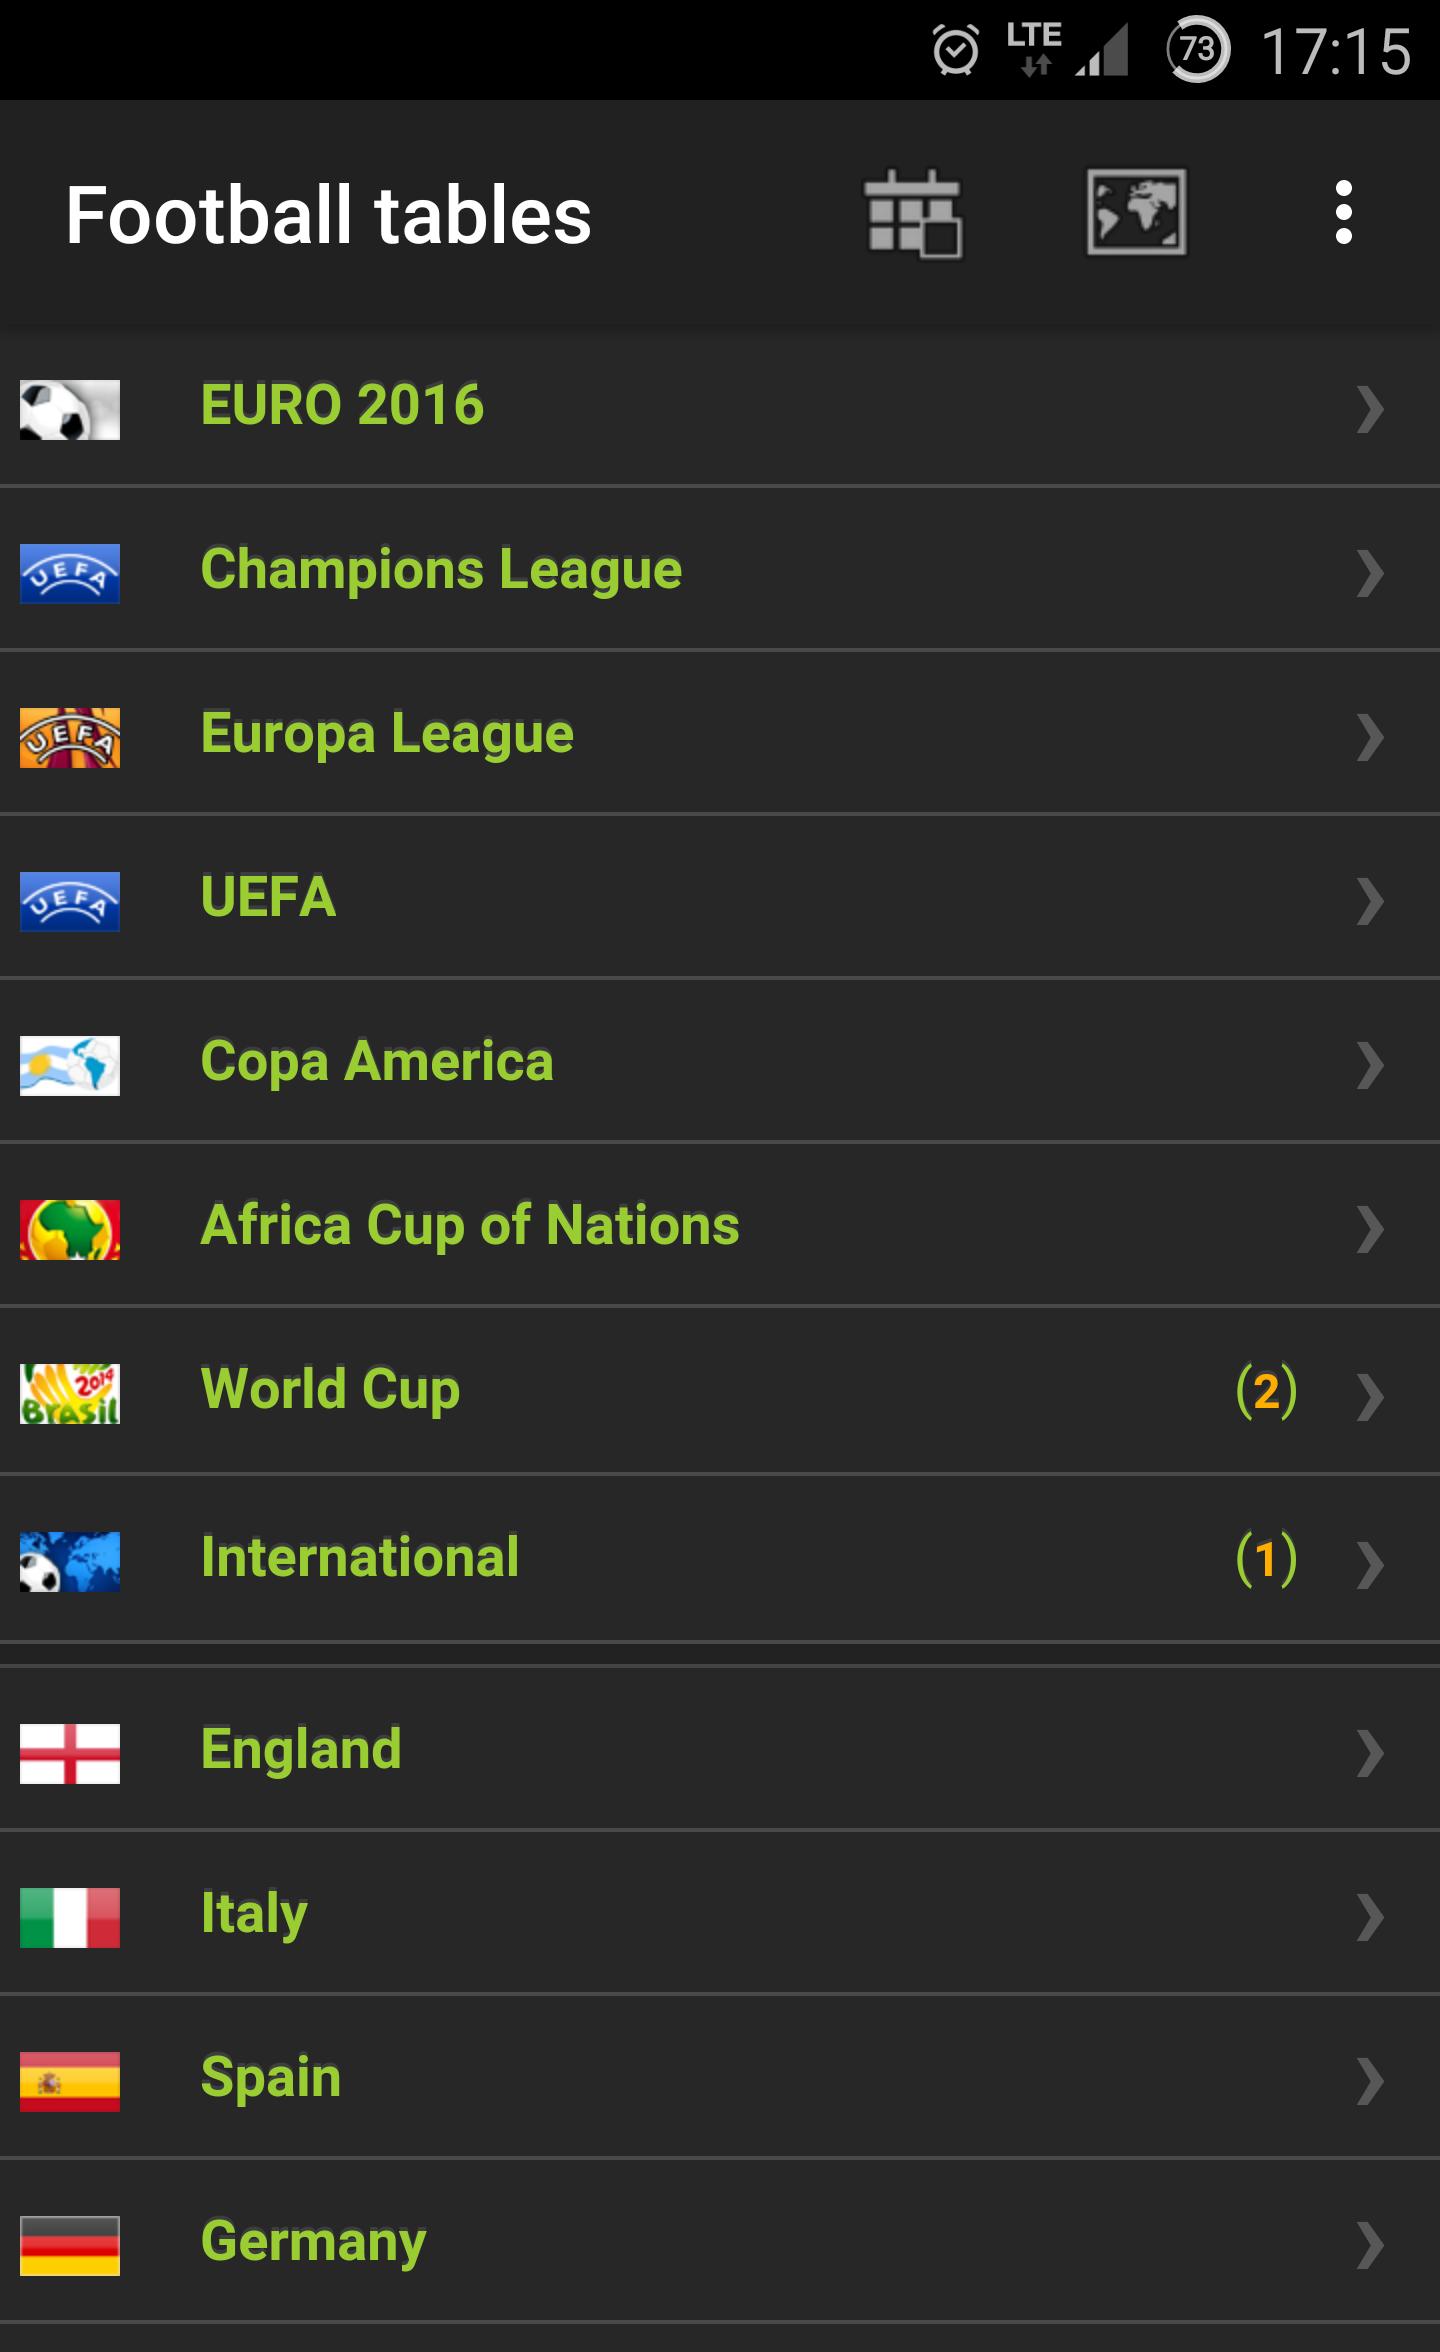1440x2352 pixels.
Task: Expand the Italy row arrow
Action: tap(1370, 1918)
